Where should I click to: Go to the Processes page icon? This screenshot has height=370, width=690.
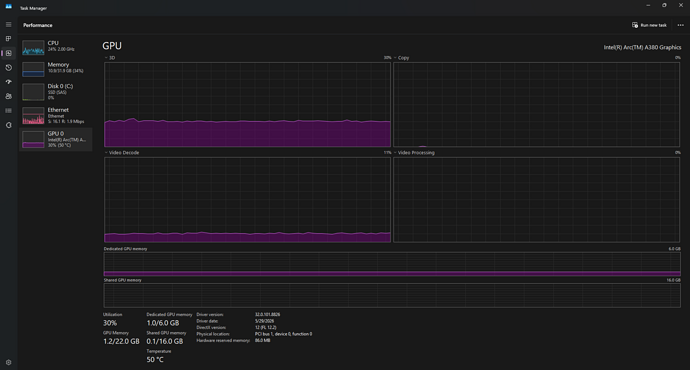[x=8, y=39]
